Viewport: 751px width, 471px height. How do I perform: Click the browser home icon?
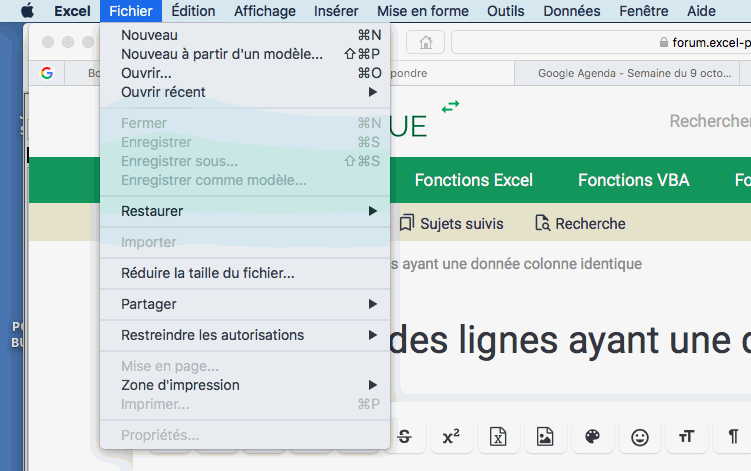pyautogui.click(x=426, y=42)
